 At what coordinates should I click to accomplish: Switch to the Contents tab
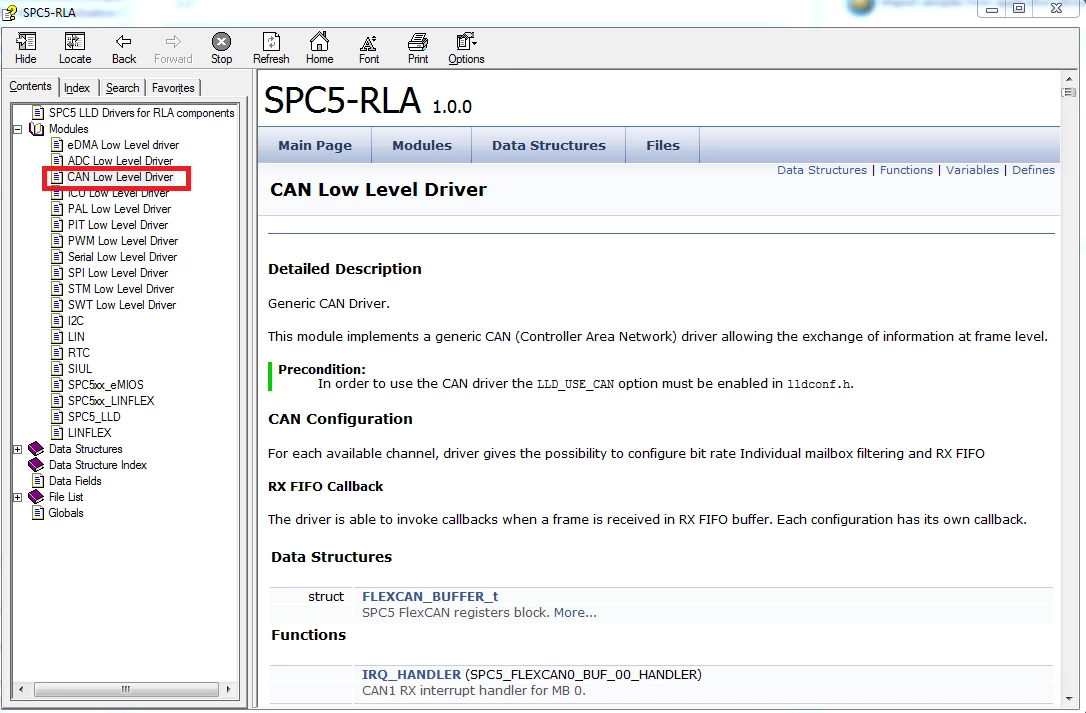click(x=30, y=86)
